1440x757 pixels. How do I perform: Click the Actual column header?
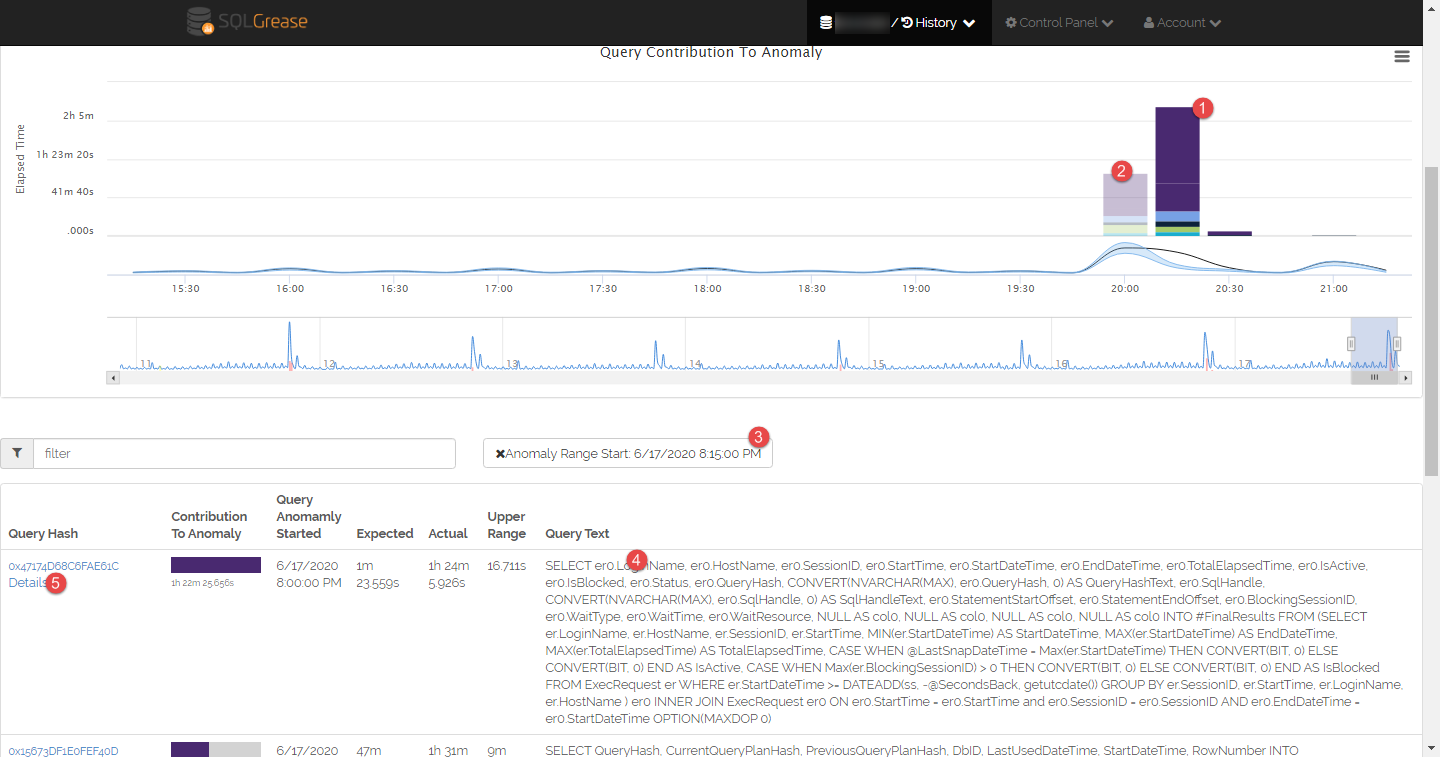(448, 534)
